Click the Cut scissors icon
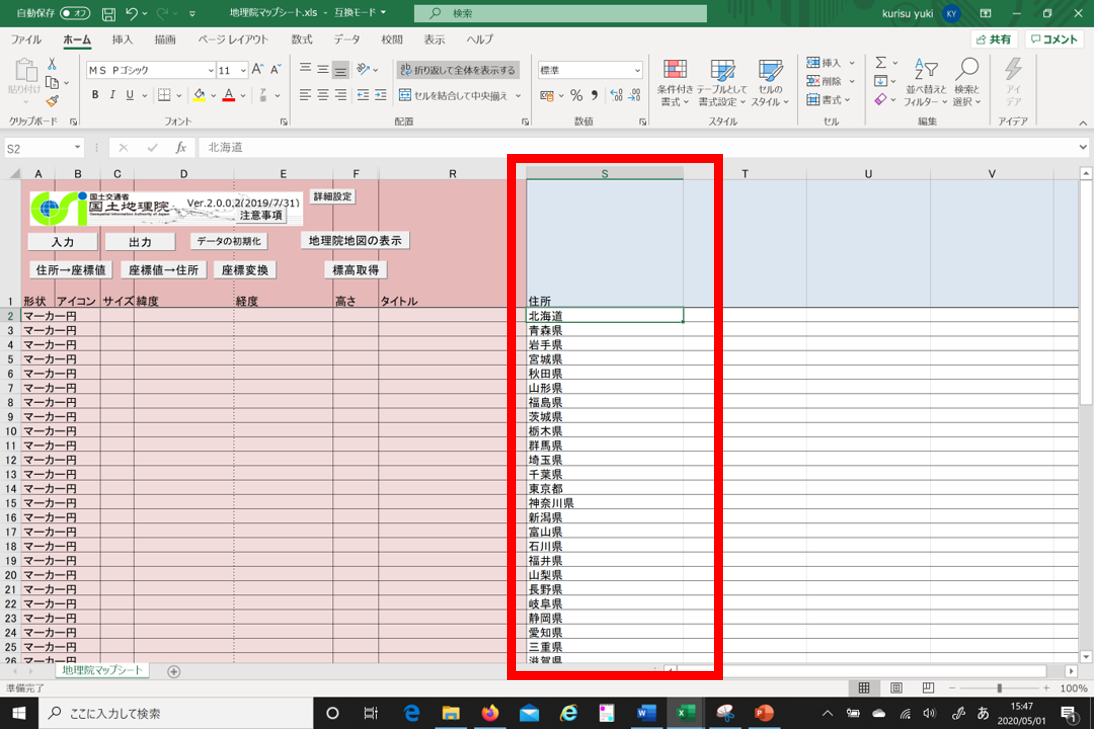 [52, 64]
